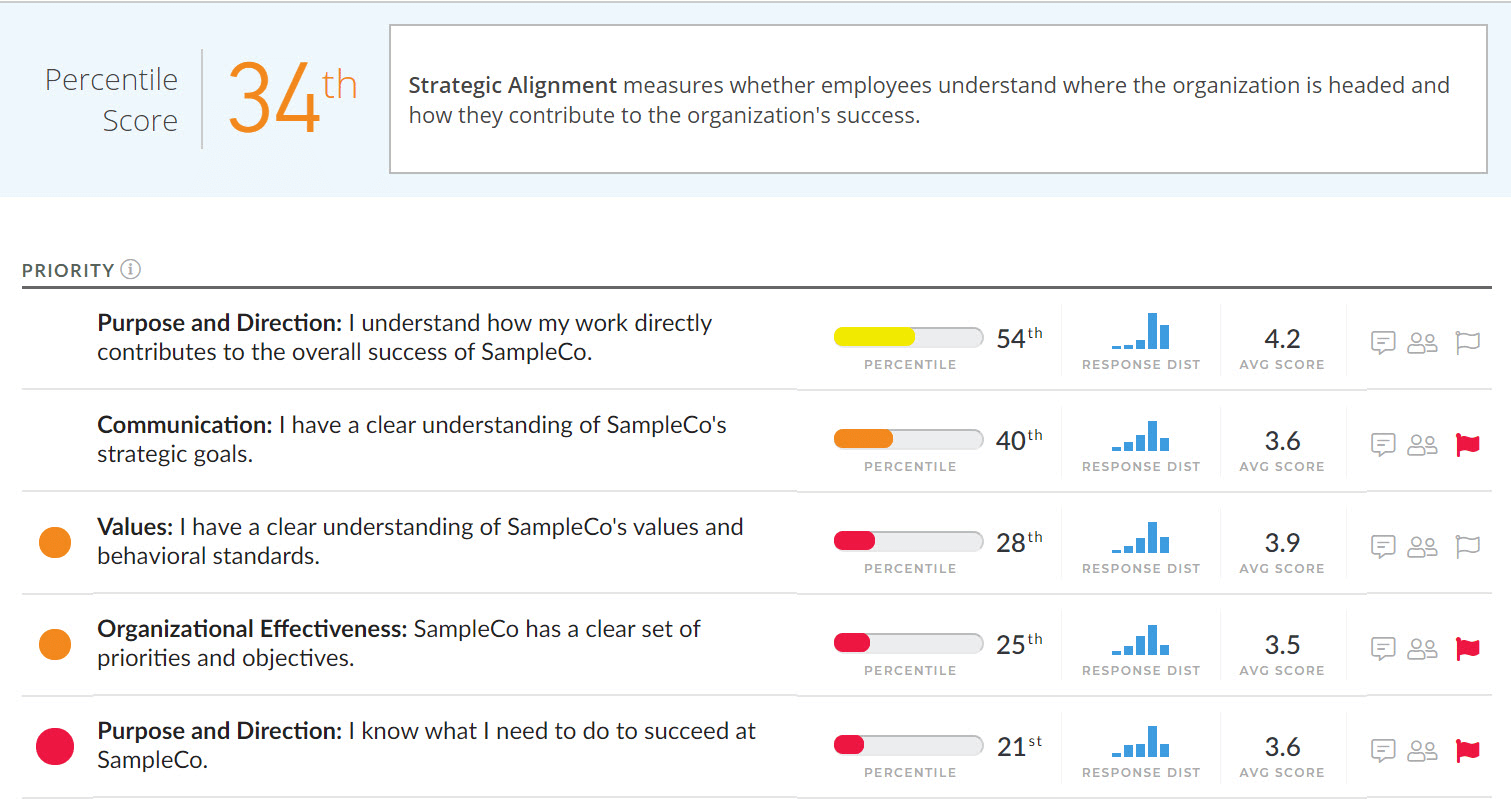View people icon for the Values item
The image size is (1511, 799).
(x=1422, y=547)
